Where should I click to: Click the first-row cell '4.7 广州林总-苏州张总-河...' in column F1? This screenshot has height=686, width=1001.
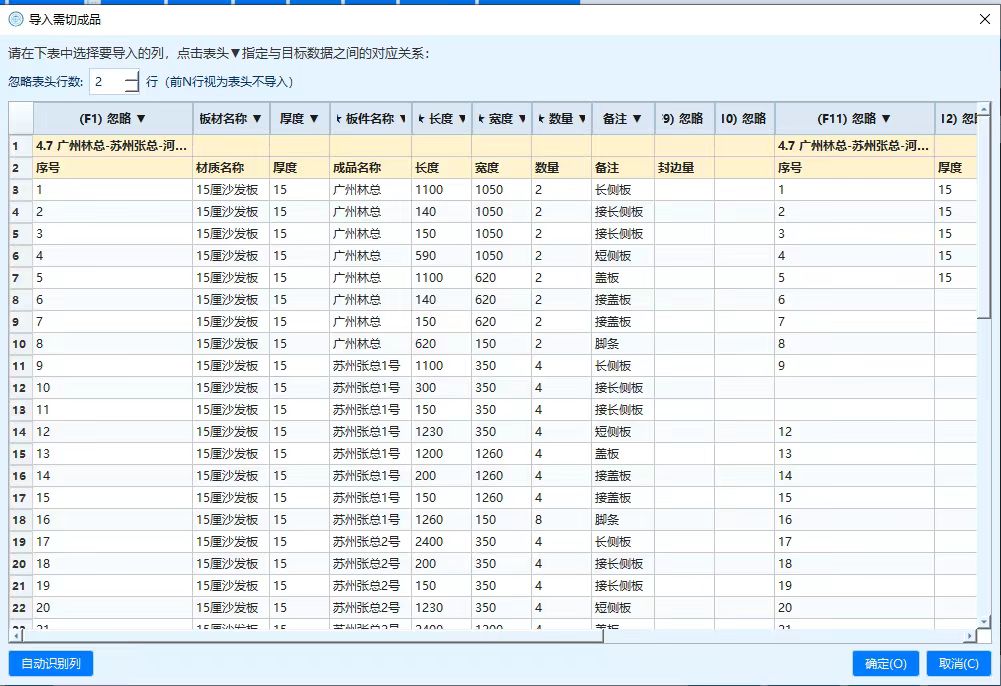click(x=113, y=146)
